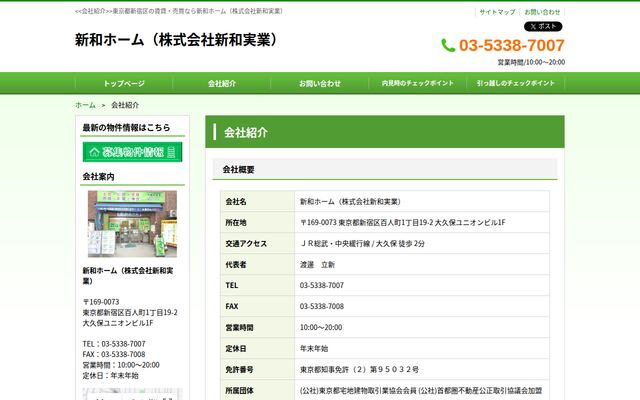Click the 定休日 table label
The width and height of the screenshot is (640, 400).
[236, 349]
